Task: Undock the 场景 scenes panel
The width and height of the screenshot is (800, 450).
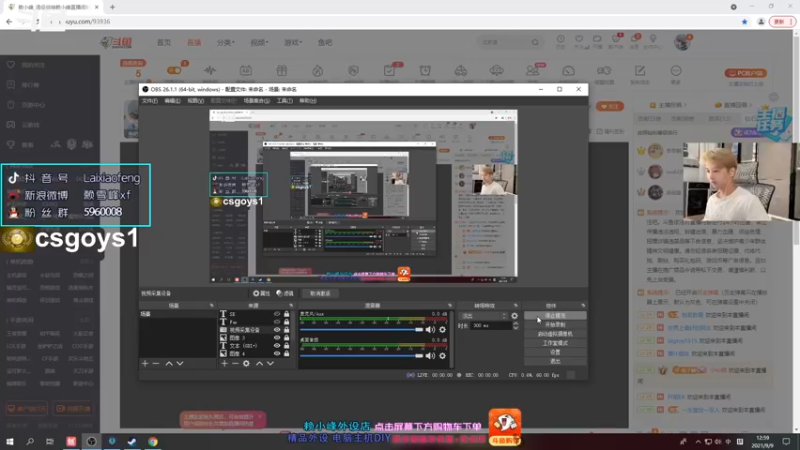Action: pyautogui.click(x=211, y=306)
